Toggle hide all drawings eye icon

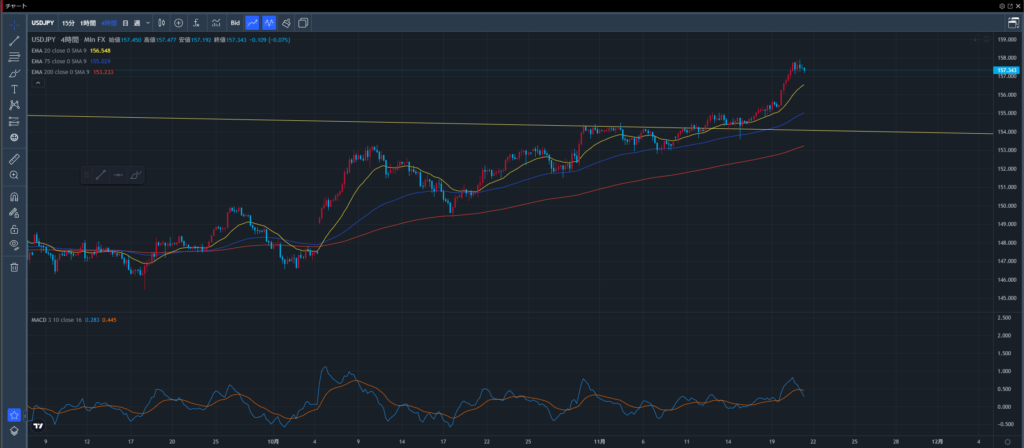pyautogui.click(x=14, y=244)
